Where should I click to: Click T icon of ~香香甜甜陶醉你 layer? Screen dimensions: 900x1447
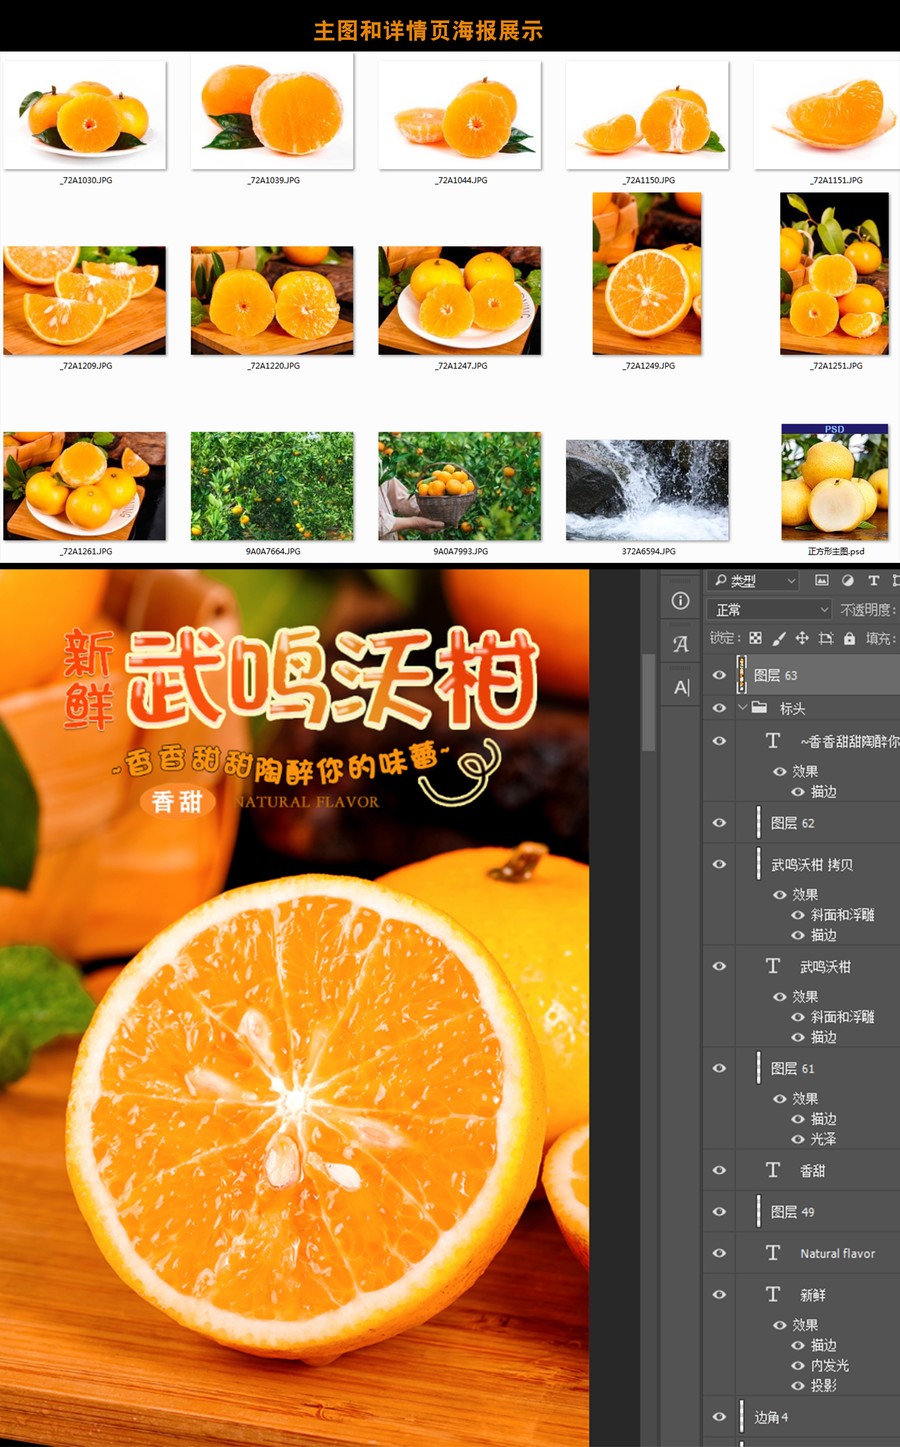click(x=773, y=740)
